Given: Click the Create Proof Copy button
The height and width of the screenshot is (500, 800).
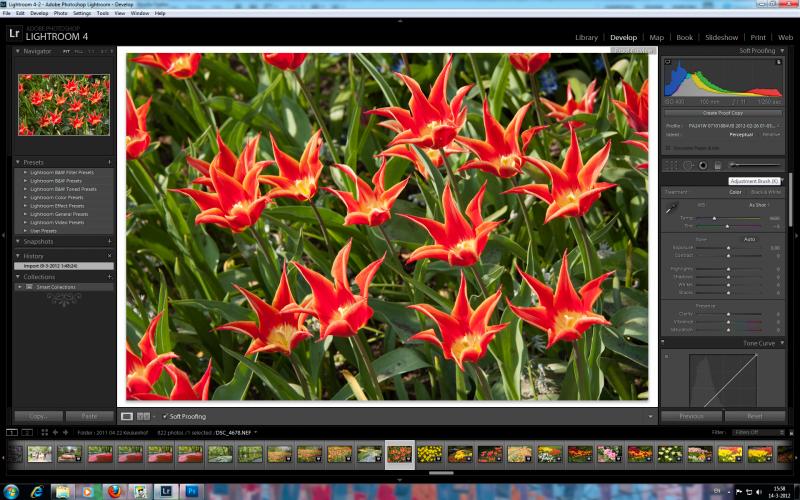Looking at the screenshot, I should pyautogui.click(x=722, y=113).
